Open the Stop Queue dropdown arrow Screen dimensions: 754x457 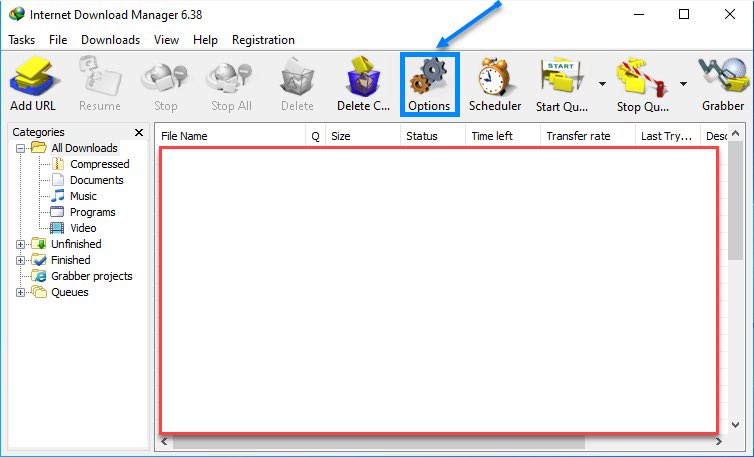(x=683, y=84)
